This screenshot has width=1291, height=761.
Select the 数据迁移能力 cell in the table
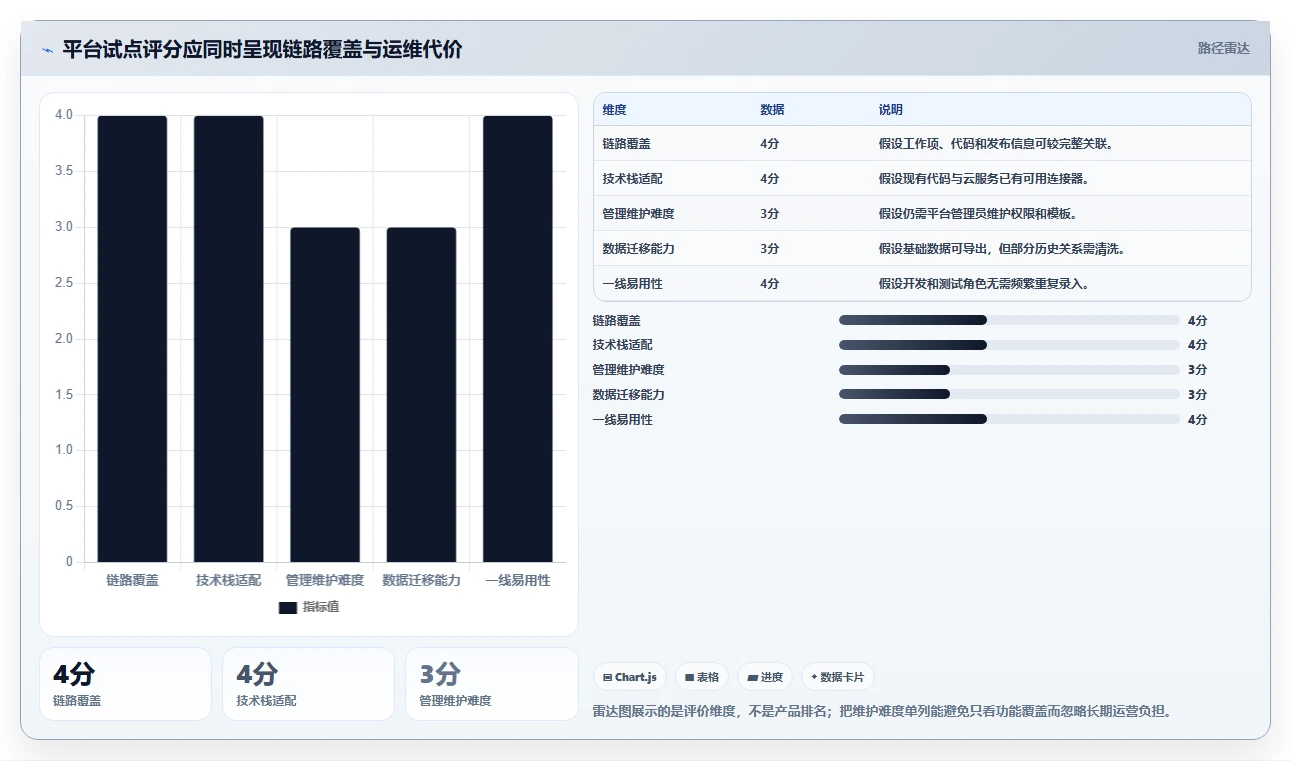[639, 249]
